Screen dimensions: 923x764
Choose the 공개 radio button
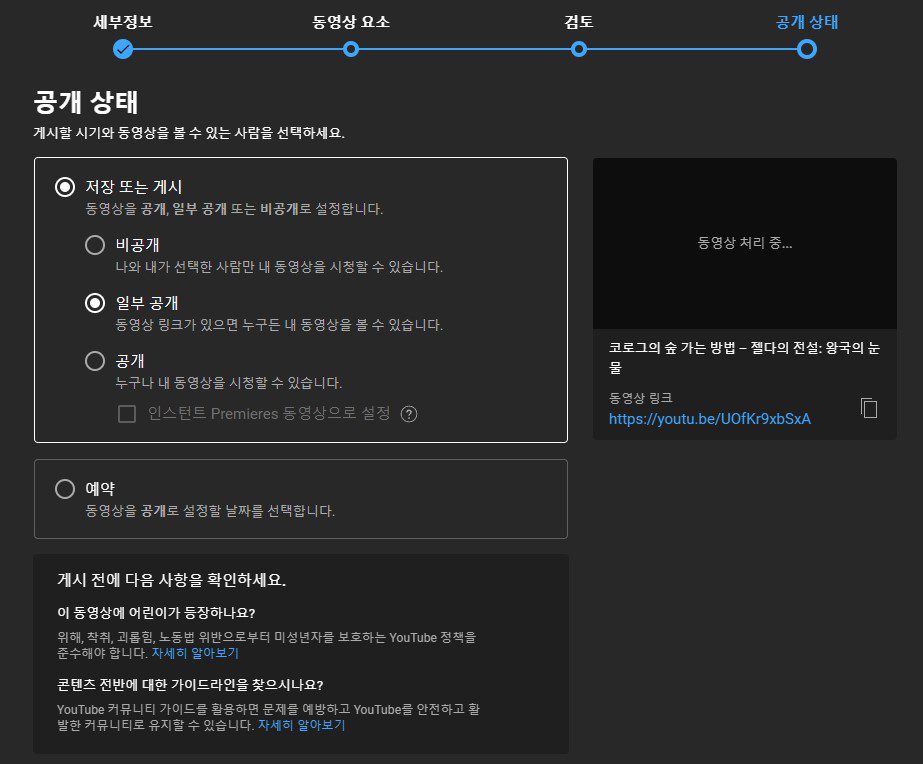click(95, 361)
